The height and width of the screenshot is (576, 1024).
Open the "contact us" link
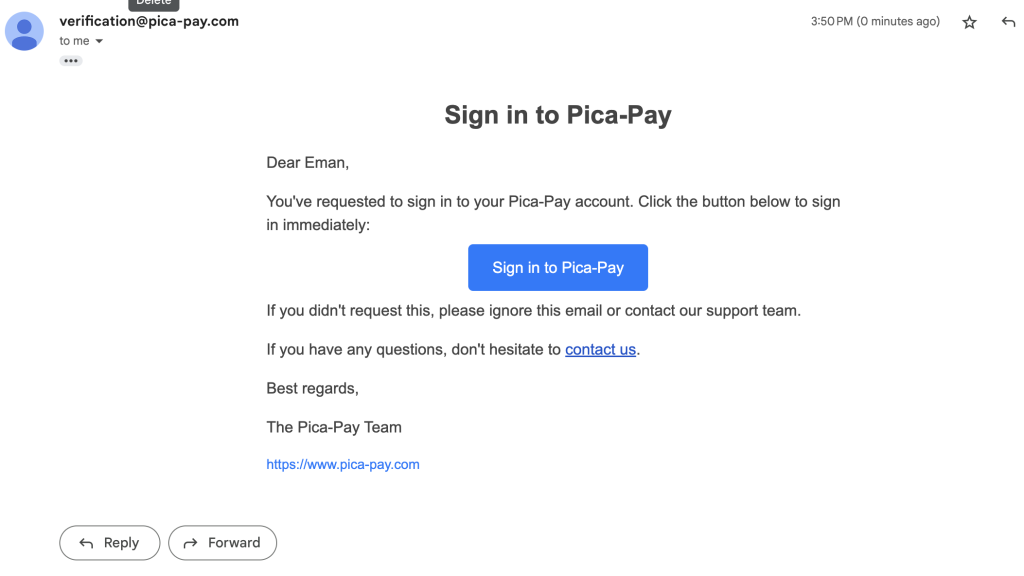click(600, 349)
